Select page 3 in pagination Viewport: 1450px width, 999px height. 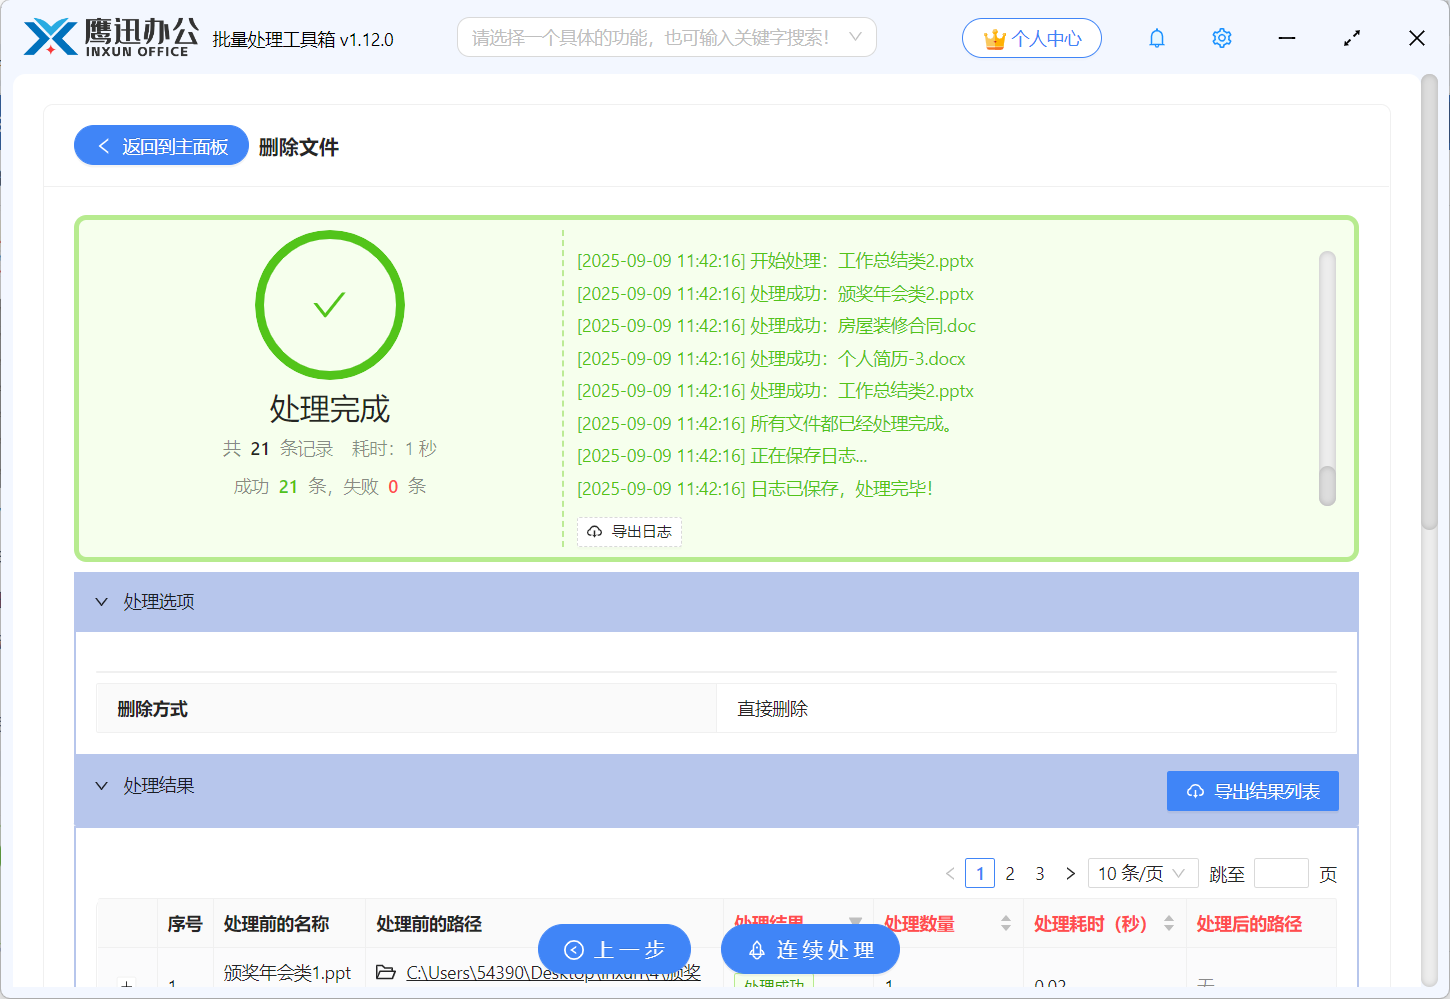tap(1040, 874)
